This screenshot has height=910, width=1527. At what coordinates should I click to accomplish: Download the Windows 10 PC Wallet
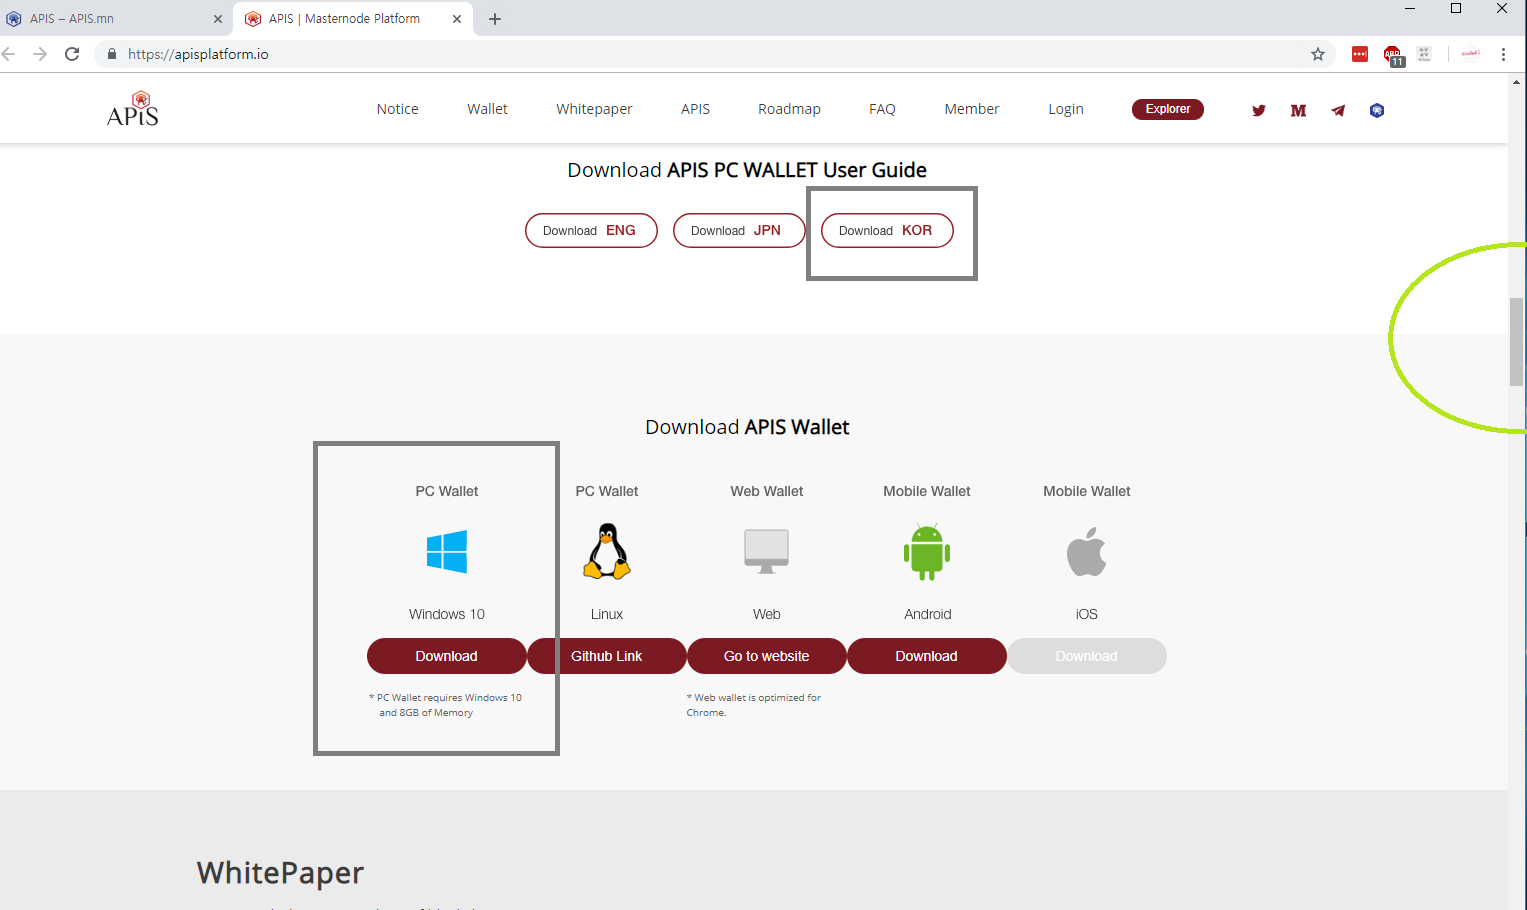point(447,656)
